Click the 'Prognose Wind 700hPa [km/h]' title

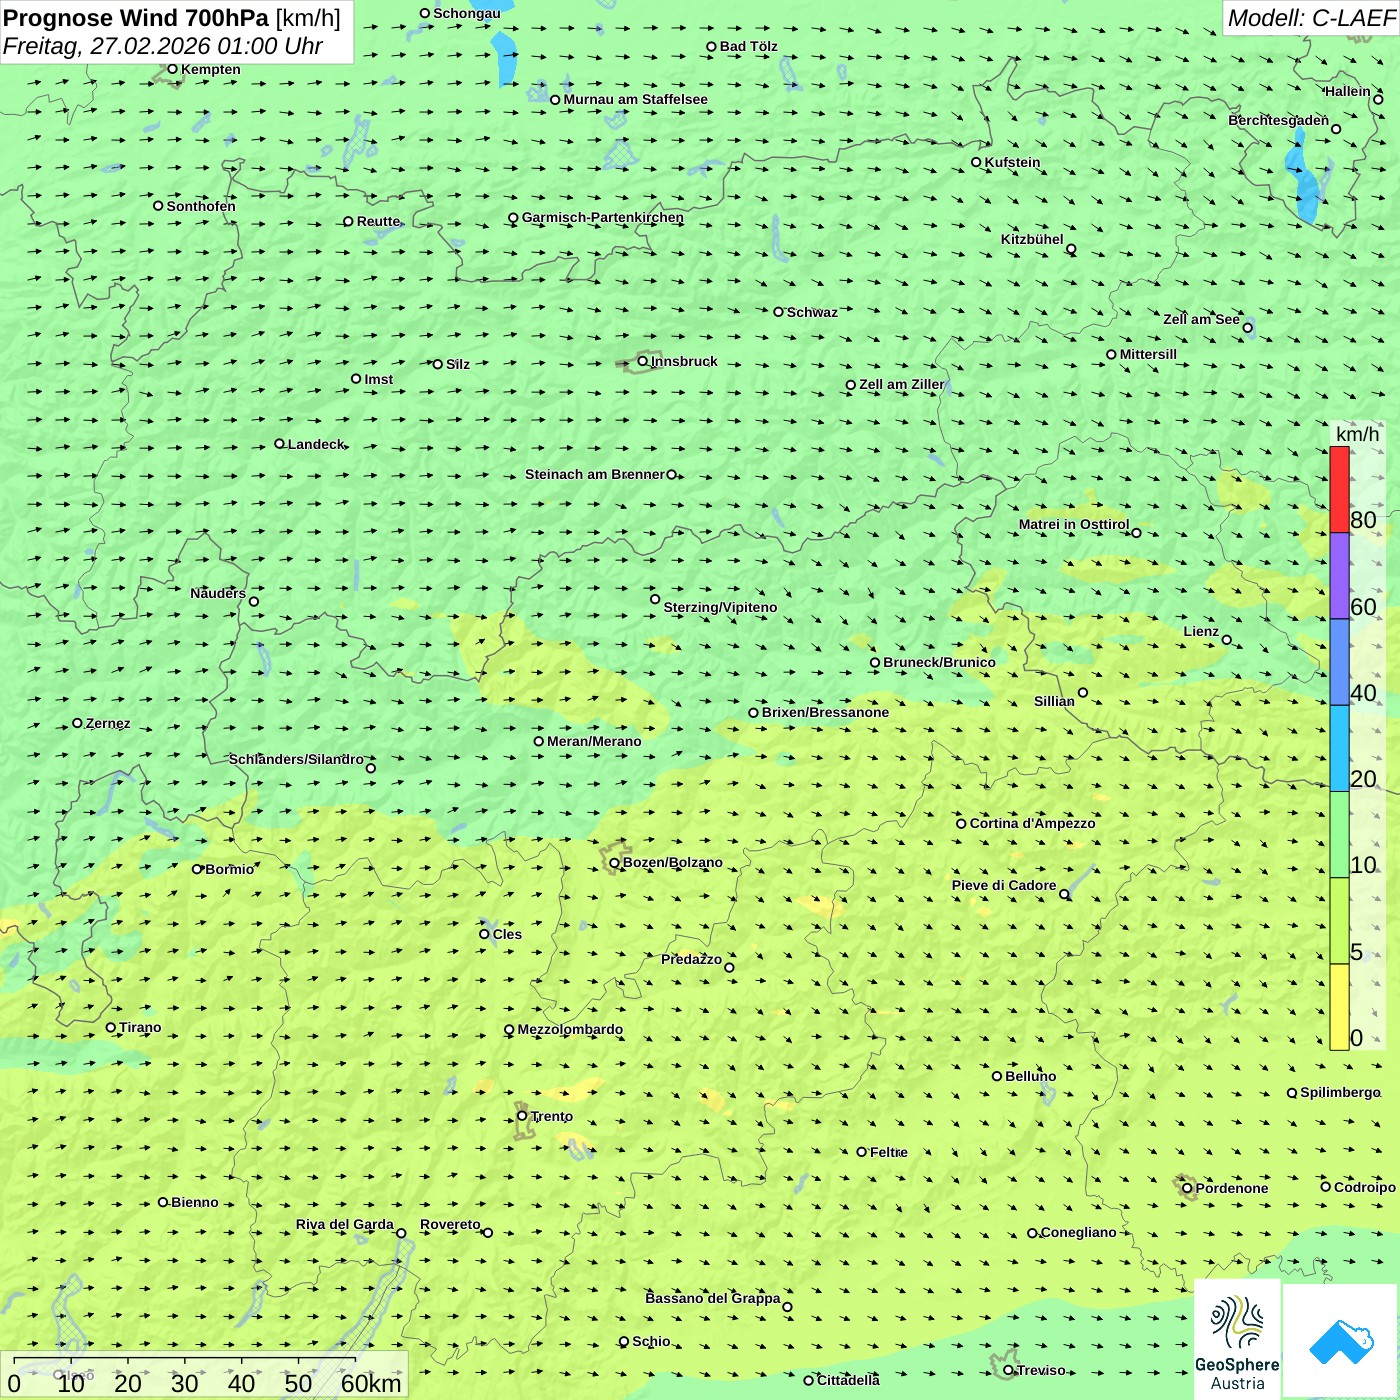172,18
